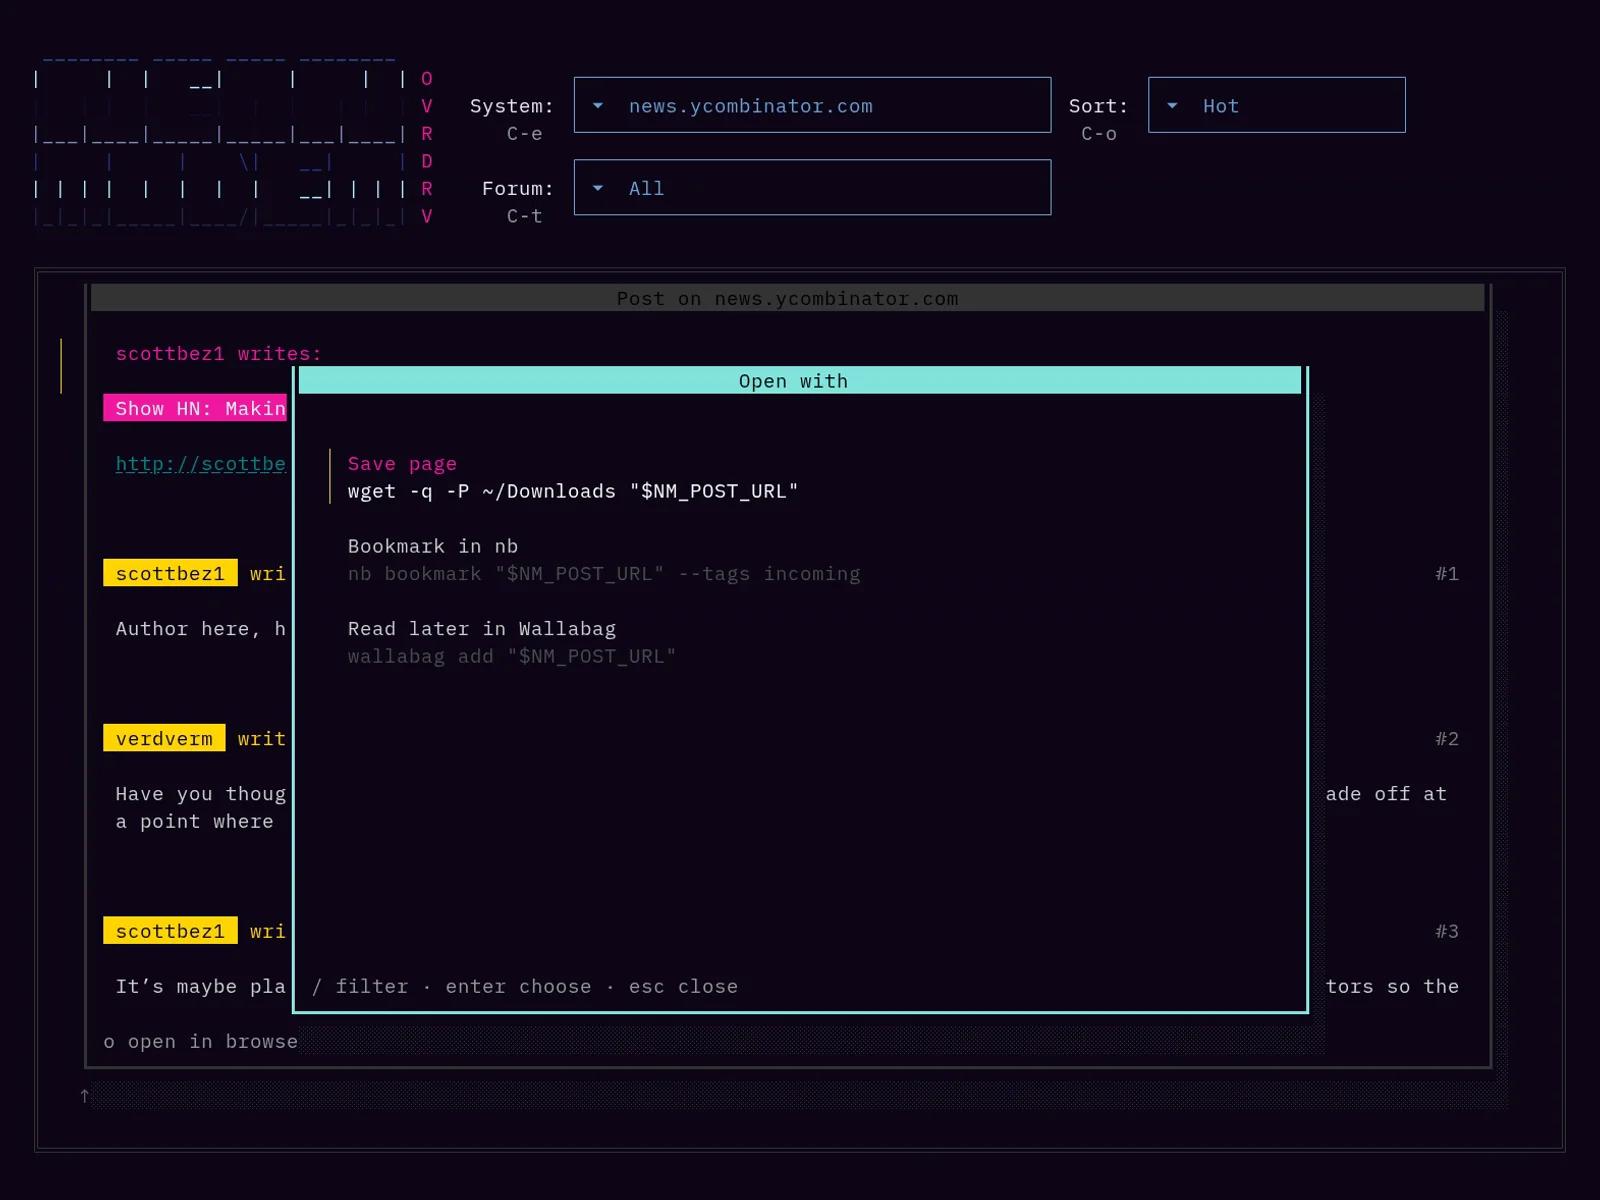
Task: Open the http://scottbe link
Action: click(x=201, y=464)
